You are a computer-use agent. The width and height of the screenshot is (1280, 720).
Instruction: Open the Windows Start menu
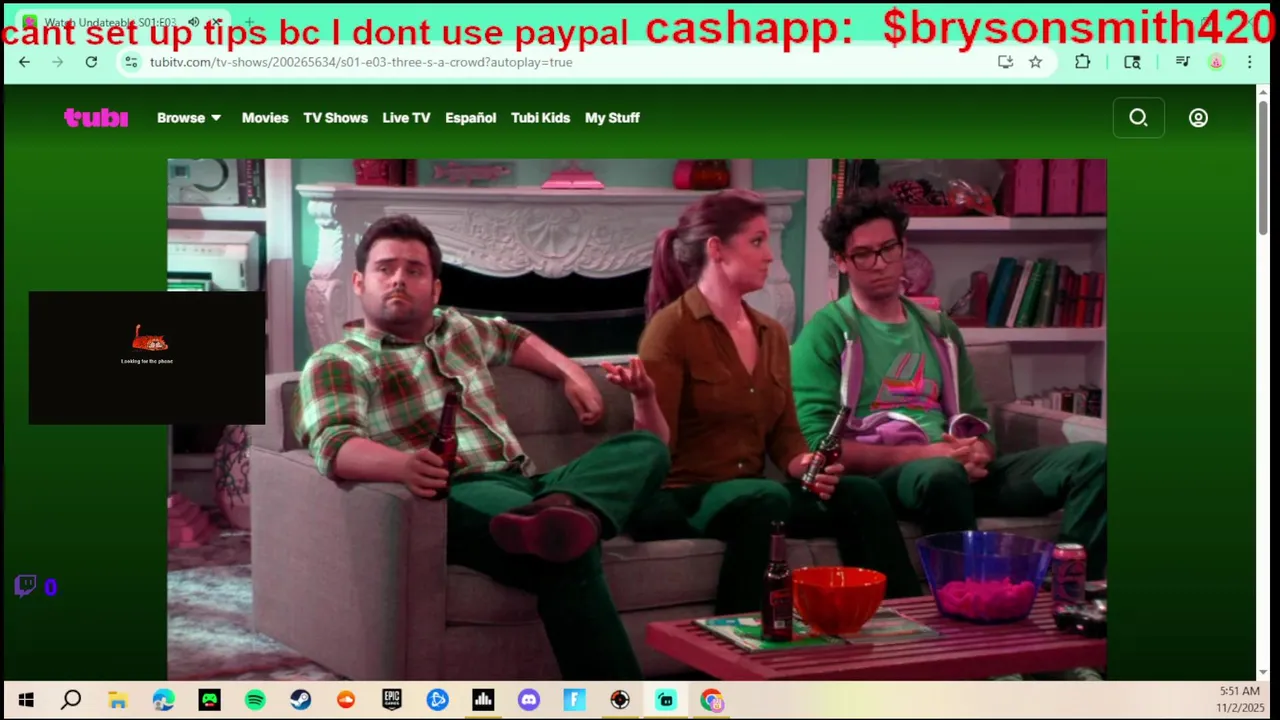pos(26,700)
